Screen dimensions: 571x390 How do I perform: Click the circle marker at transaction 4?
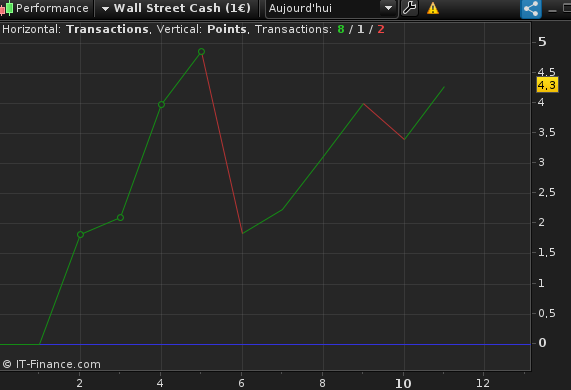tap(161, 105)
